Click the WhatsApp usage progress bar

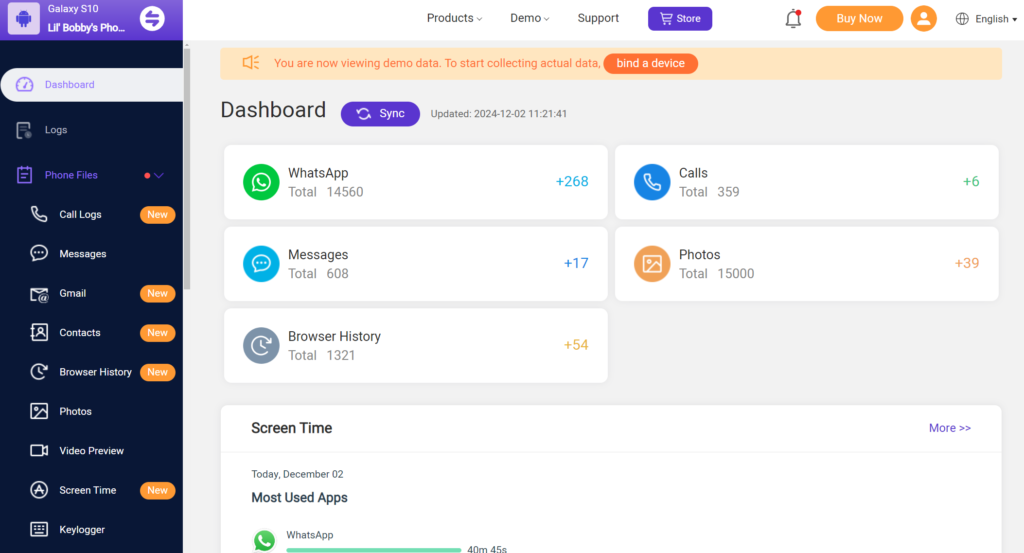374,550
